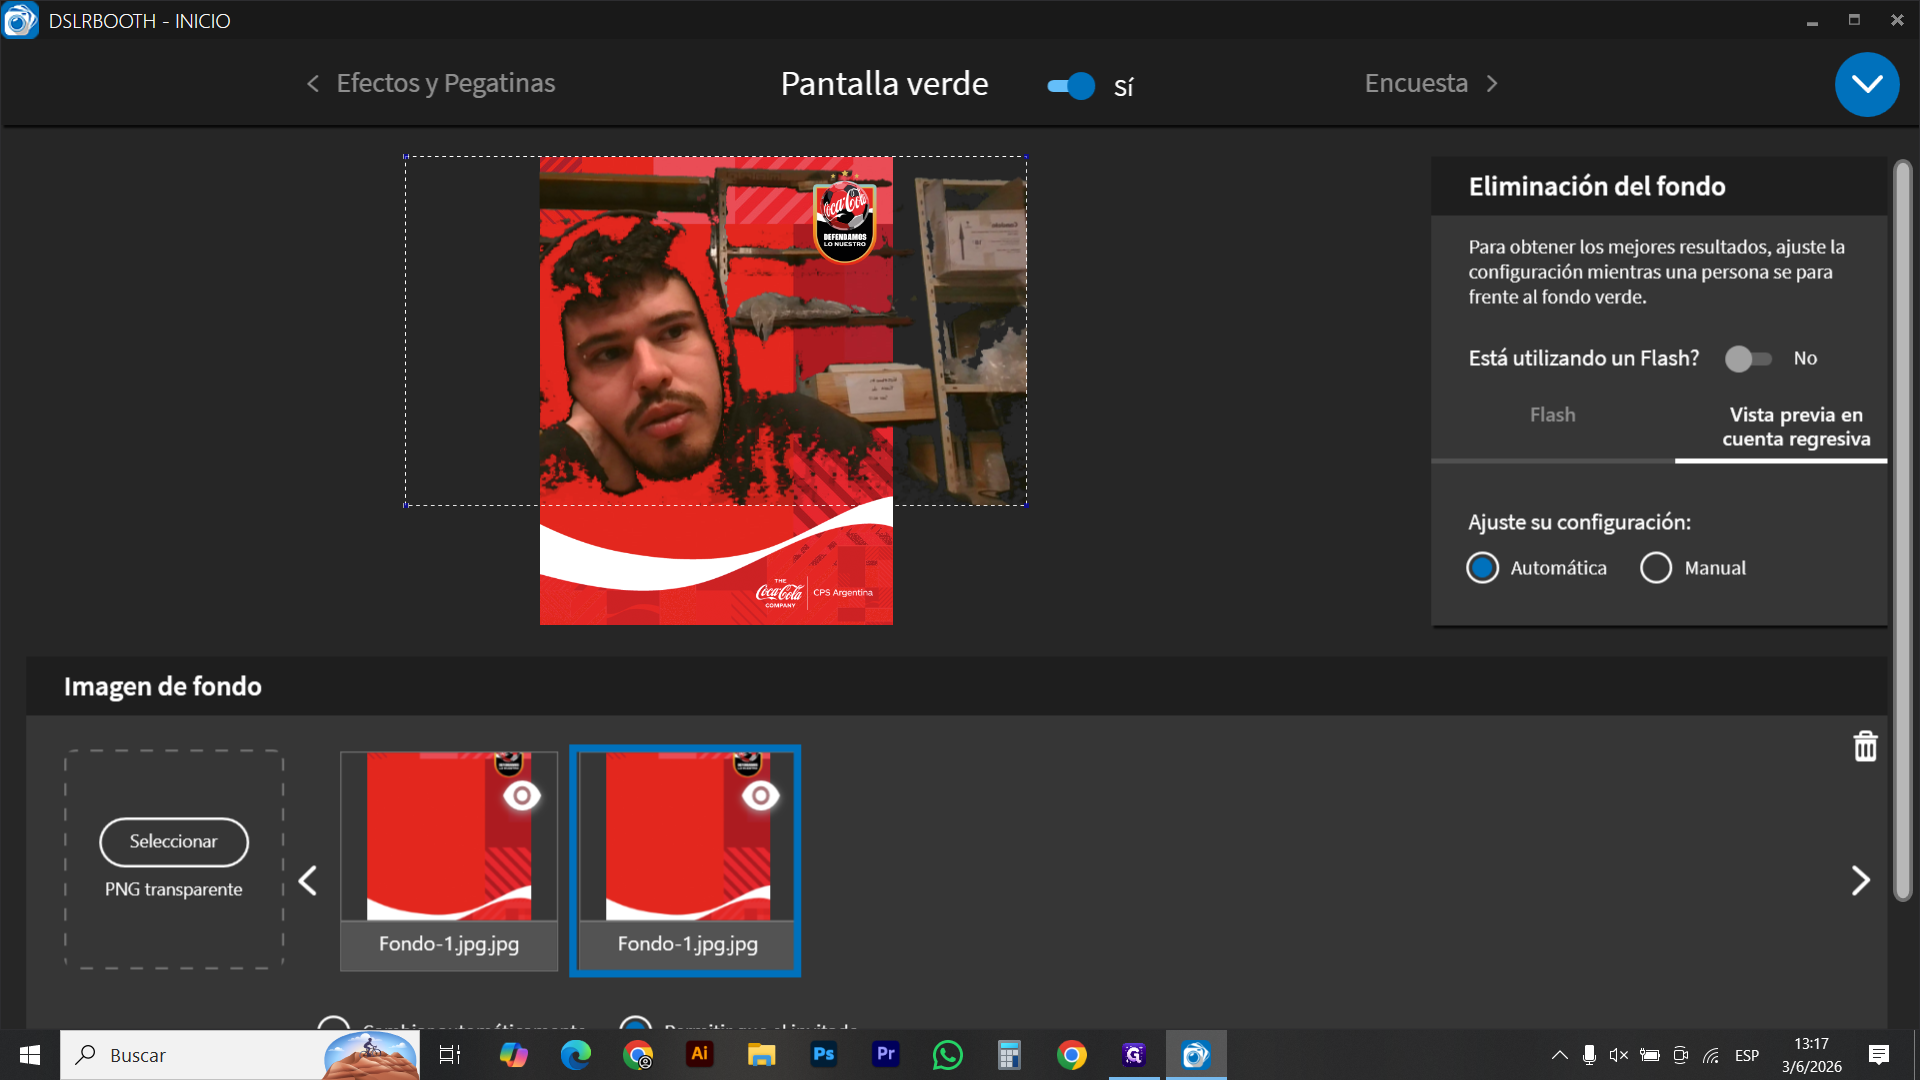Open Task View from the taskbar
Viewport: 1920px width, 1080px height.
(450, 1055)
